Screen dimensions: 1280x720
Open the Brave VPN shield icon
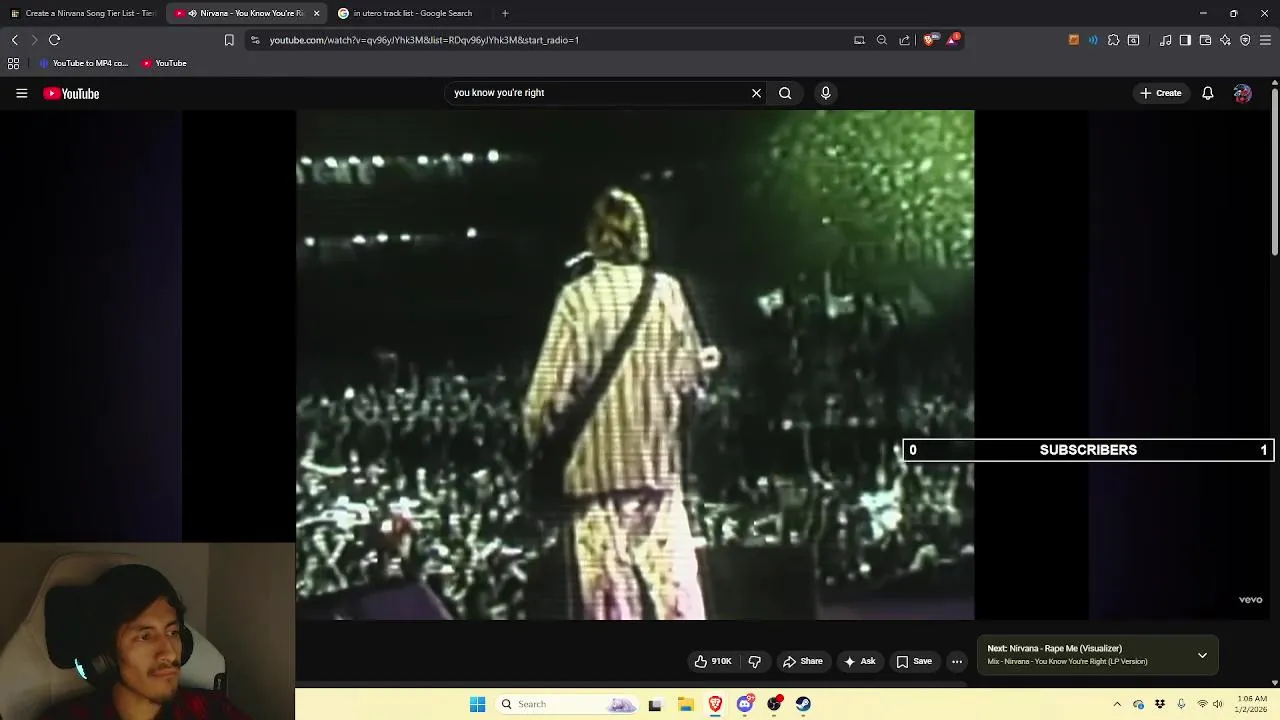pyautogui.click(x=1245, y=40)
